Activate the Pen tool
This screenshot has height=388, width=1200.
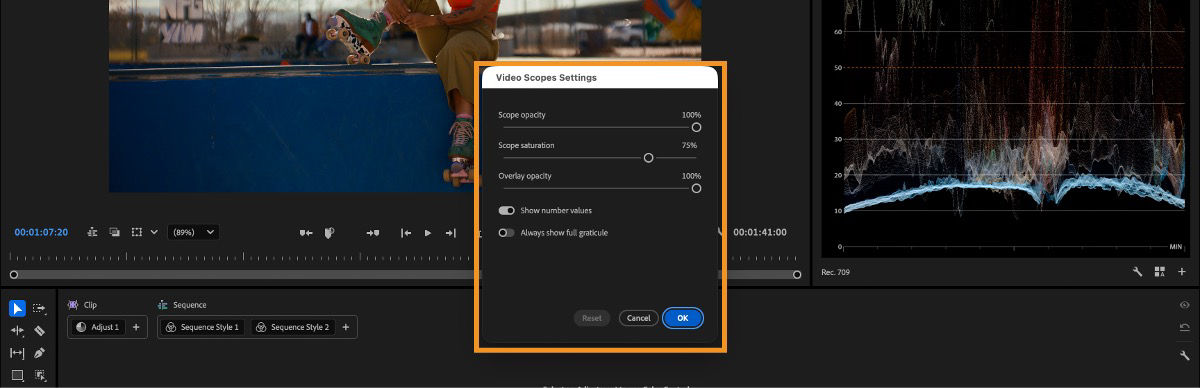click(40, 353)
